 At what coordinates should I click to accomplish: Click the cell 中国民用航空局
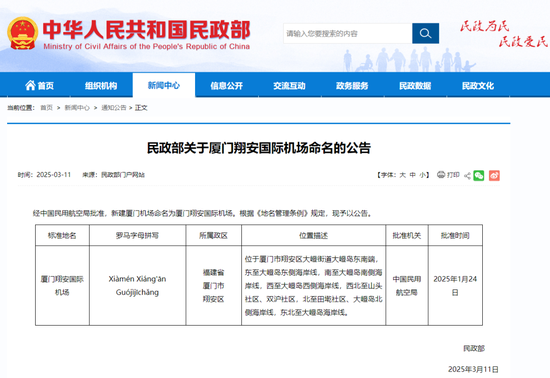tap(407, 285)
